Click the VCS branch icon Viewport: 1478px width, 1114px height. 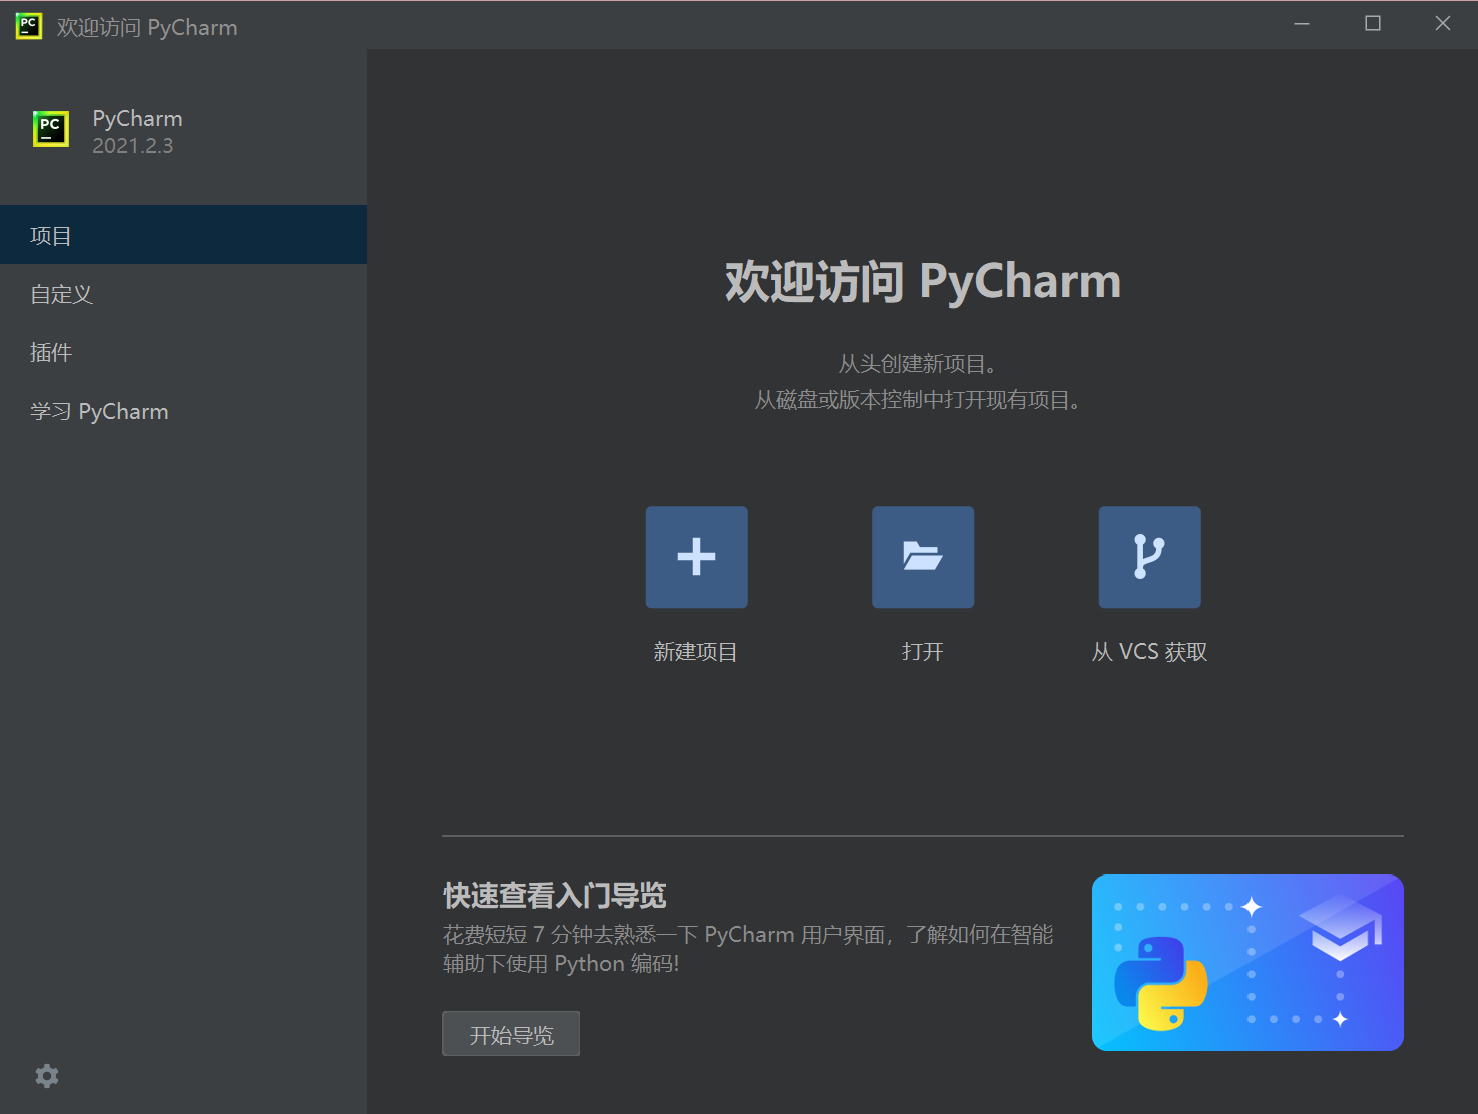tap(1149, 557)
